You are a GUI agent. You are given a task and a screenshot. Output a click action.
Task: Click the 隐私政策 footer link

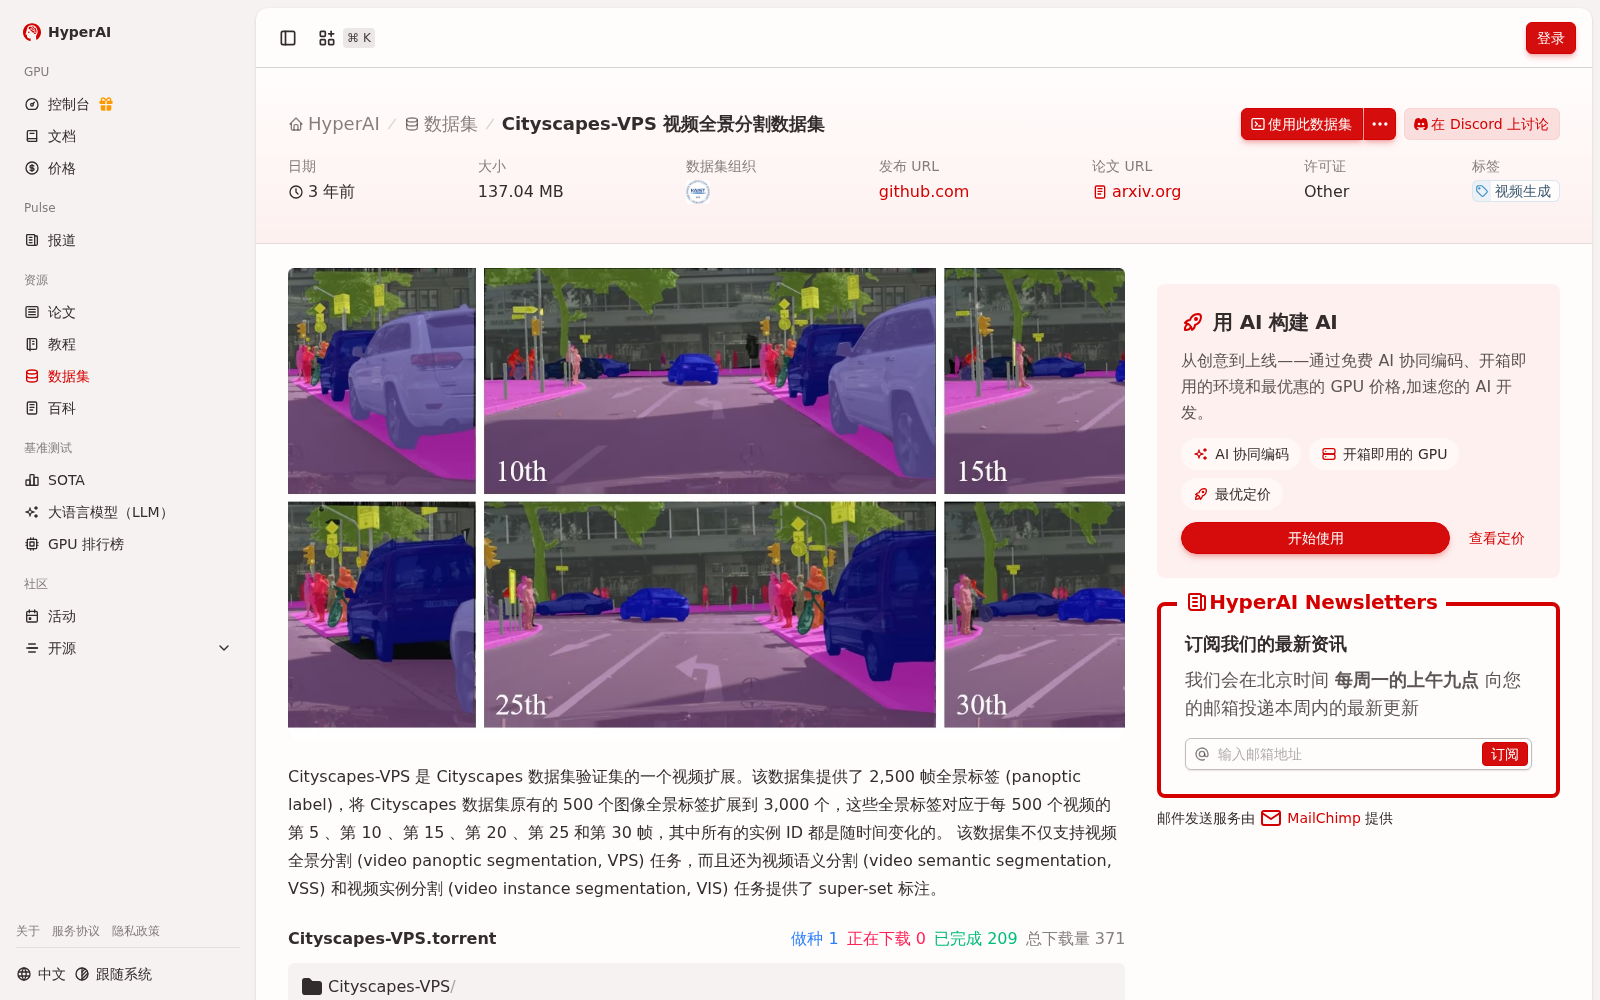(x=136, y=931)
